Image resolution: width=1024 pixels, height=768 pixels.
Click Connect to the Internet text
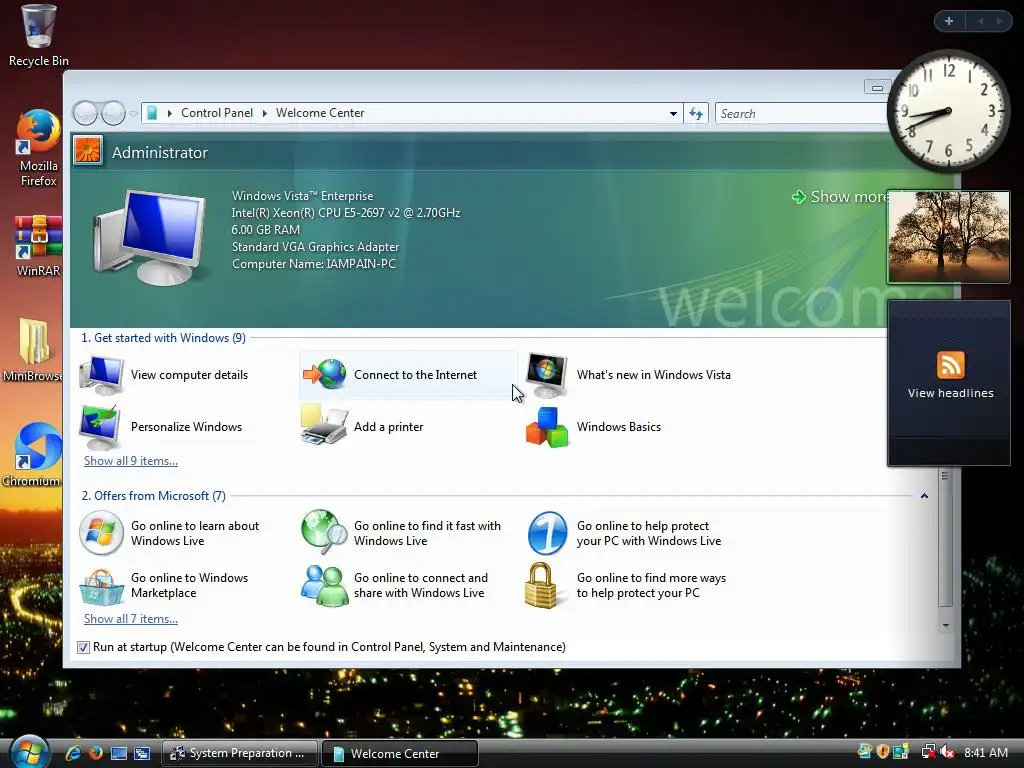click(415, 375)
